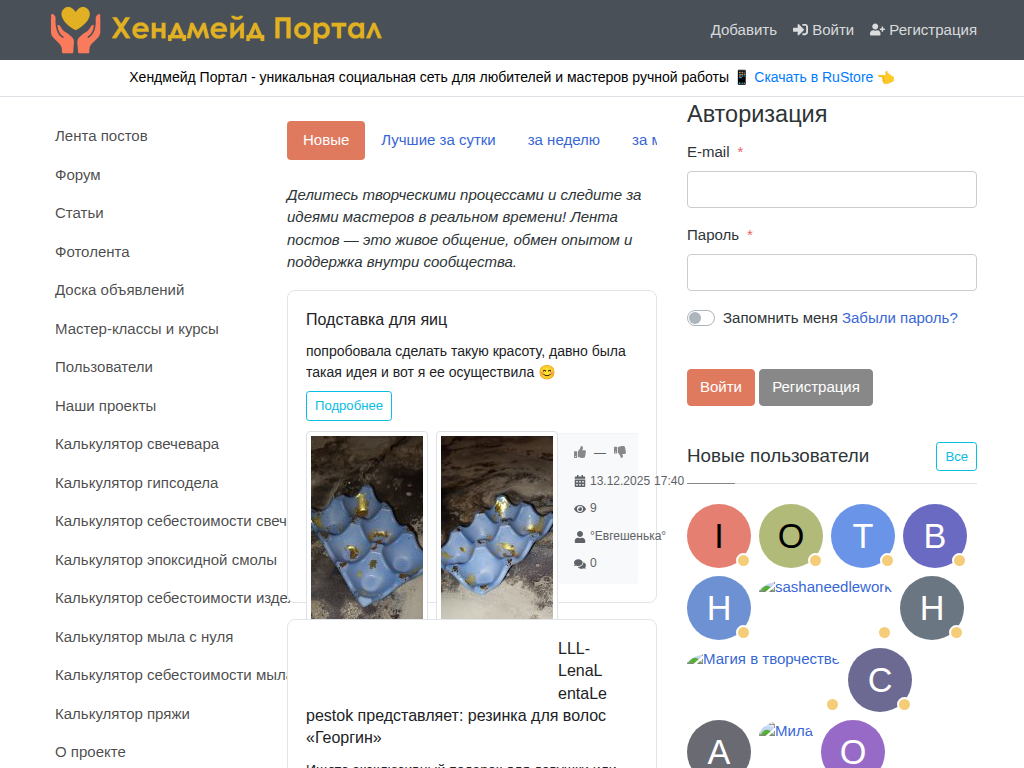Open the за неделю tab
This screenshot has height=768, width=1024.
pyautogui.click(x=563, y=140)
